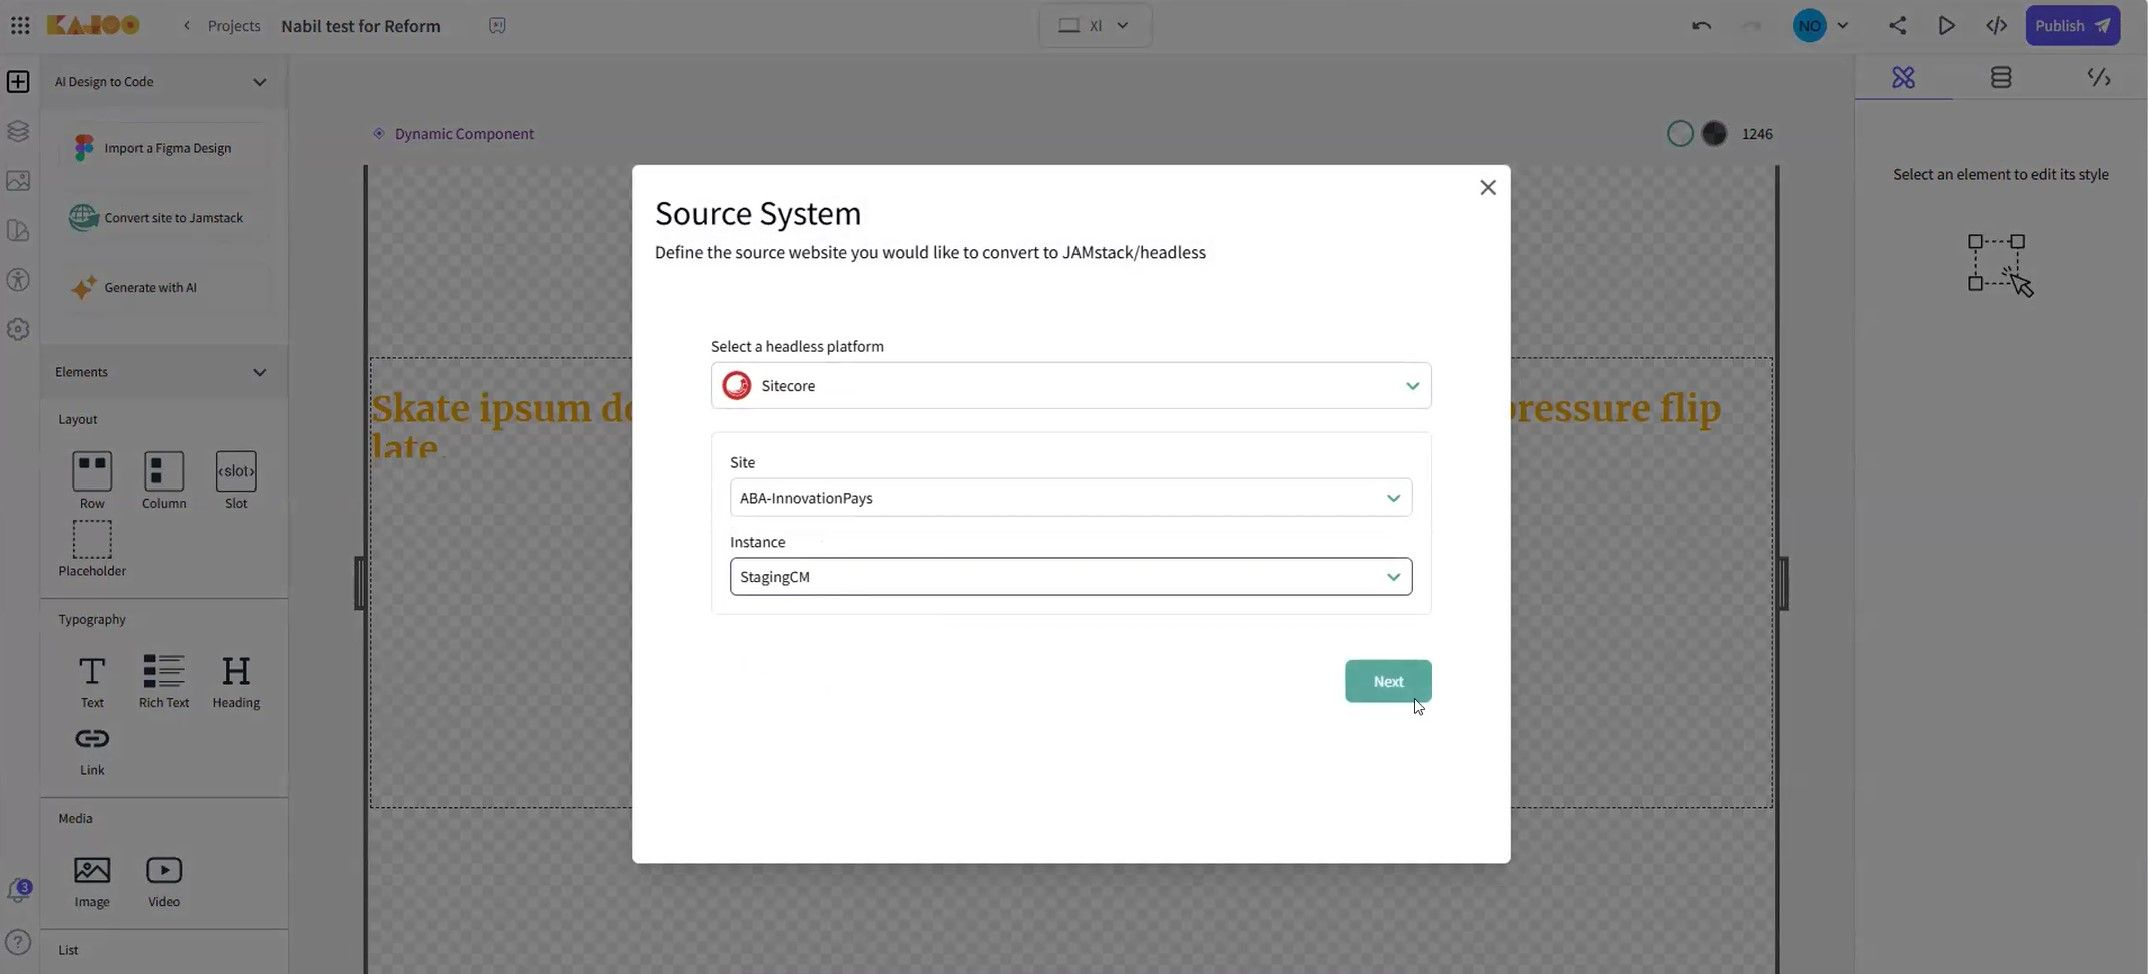Open the NO user avatar menu
This screenshot has height=974, width=2148.
1809,25
